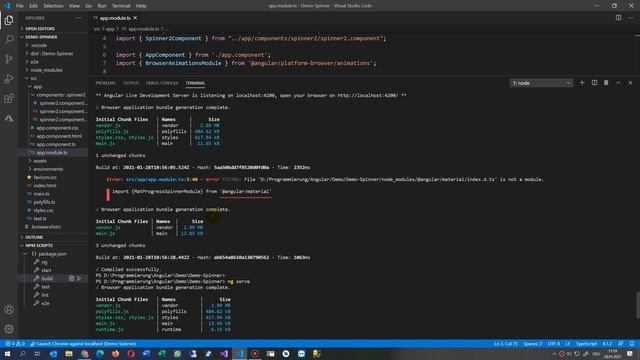Select the Terminal panel tab
Viewport: 640px width, 360px height.
click(x=195, y=83)
